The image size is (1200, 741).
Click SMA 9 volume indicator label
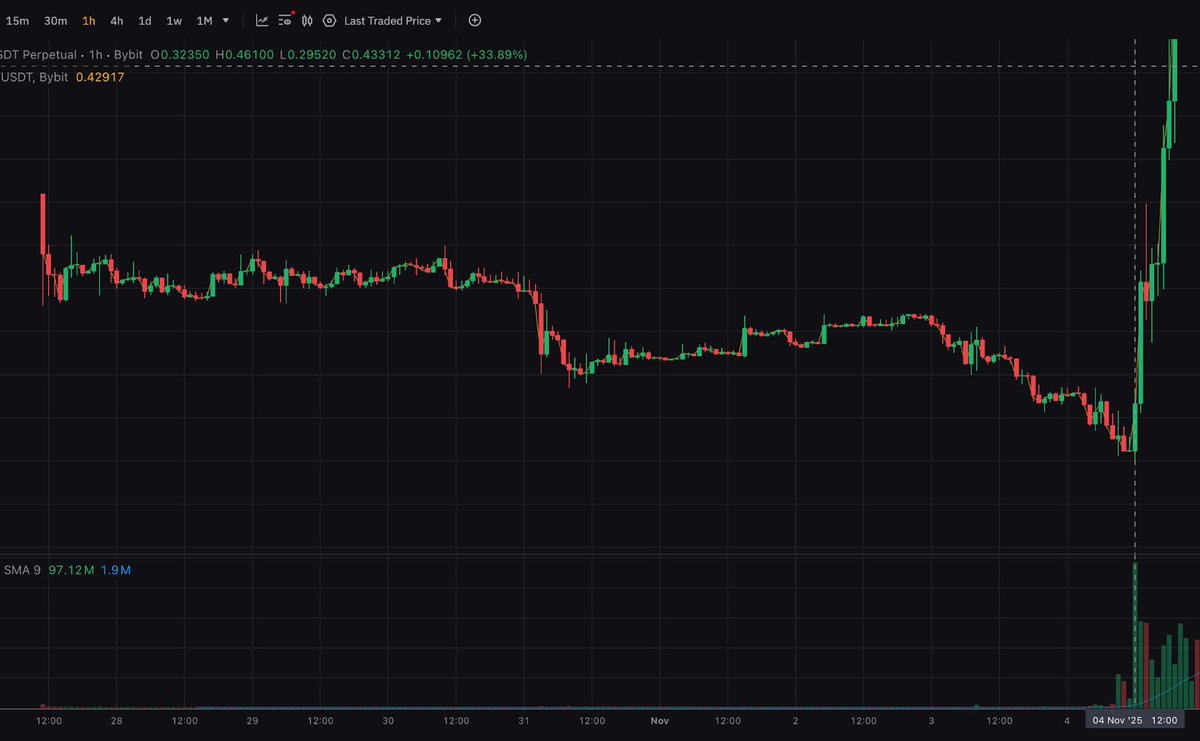21,570
